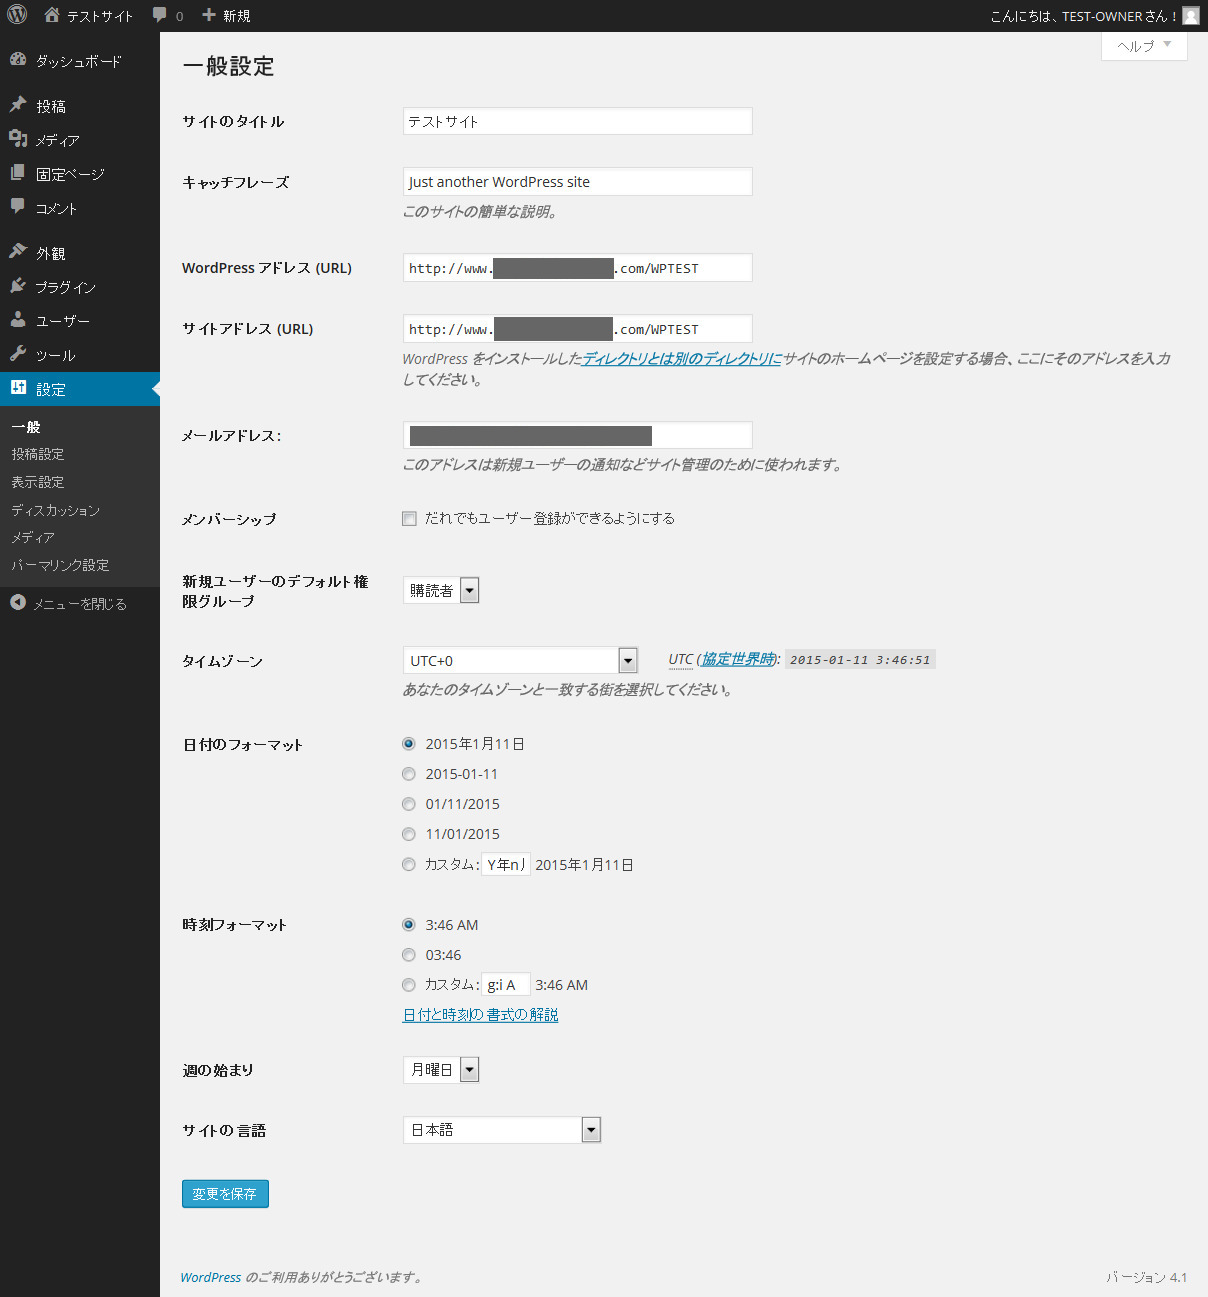Click the バージョン 4.1 footer text
The height and width of the screenshot is (1297, 1208).
[x=1146, y=1277]
